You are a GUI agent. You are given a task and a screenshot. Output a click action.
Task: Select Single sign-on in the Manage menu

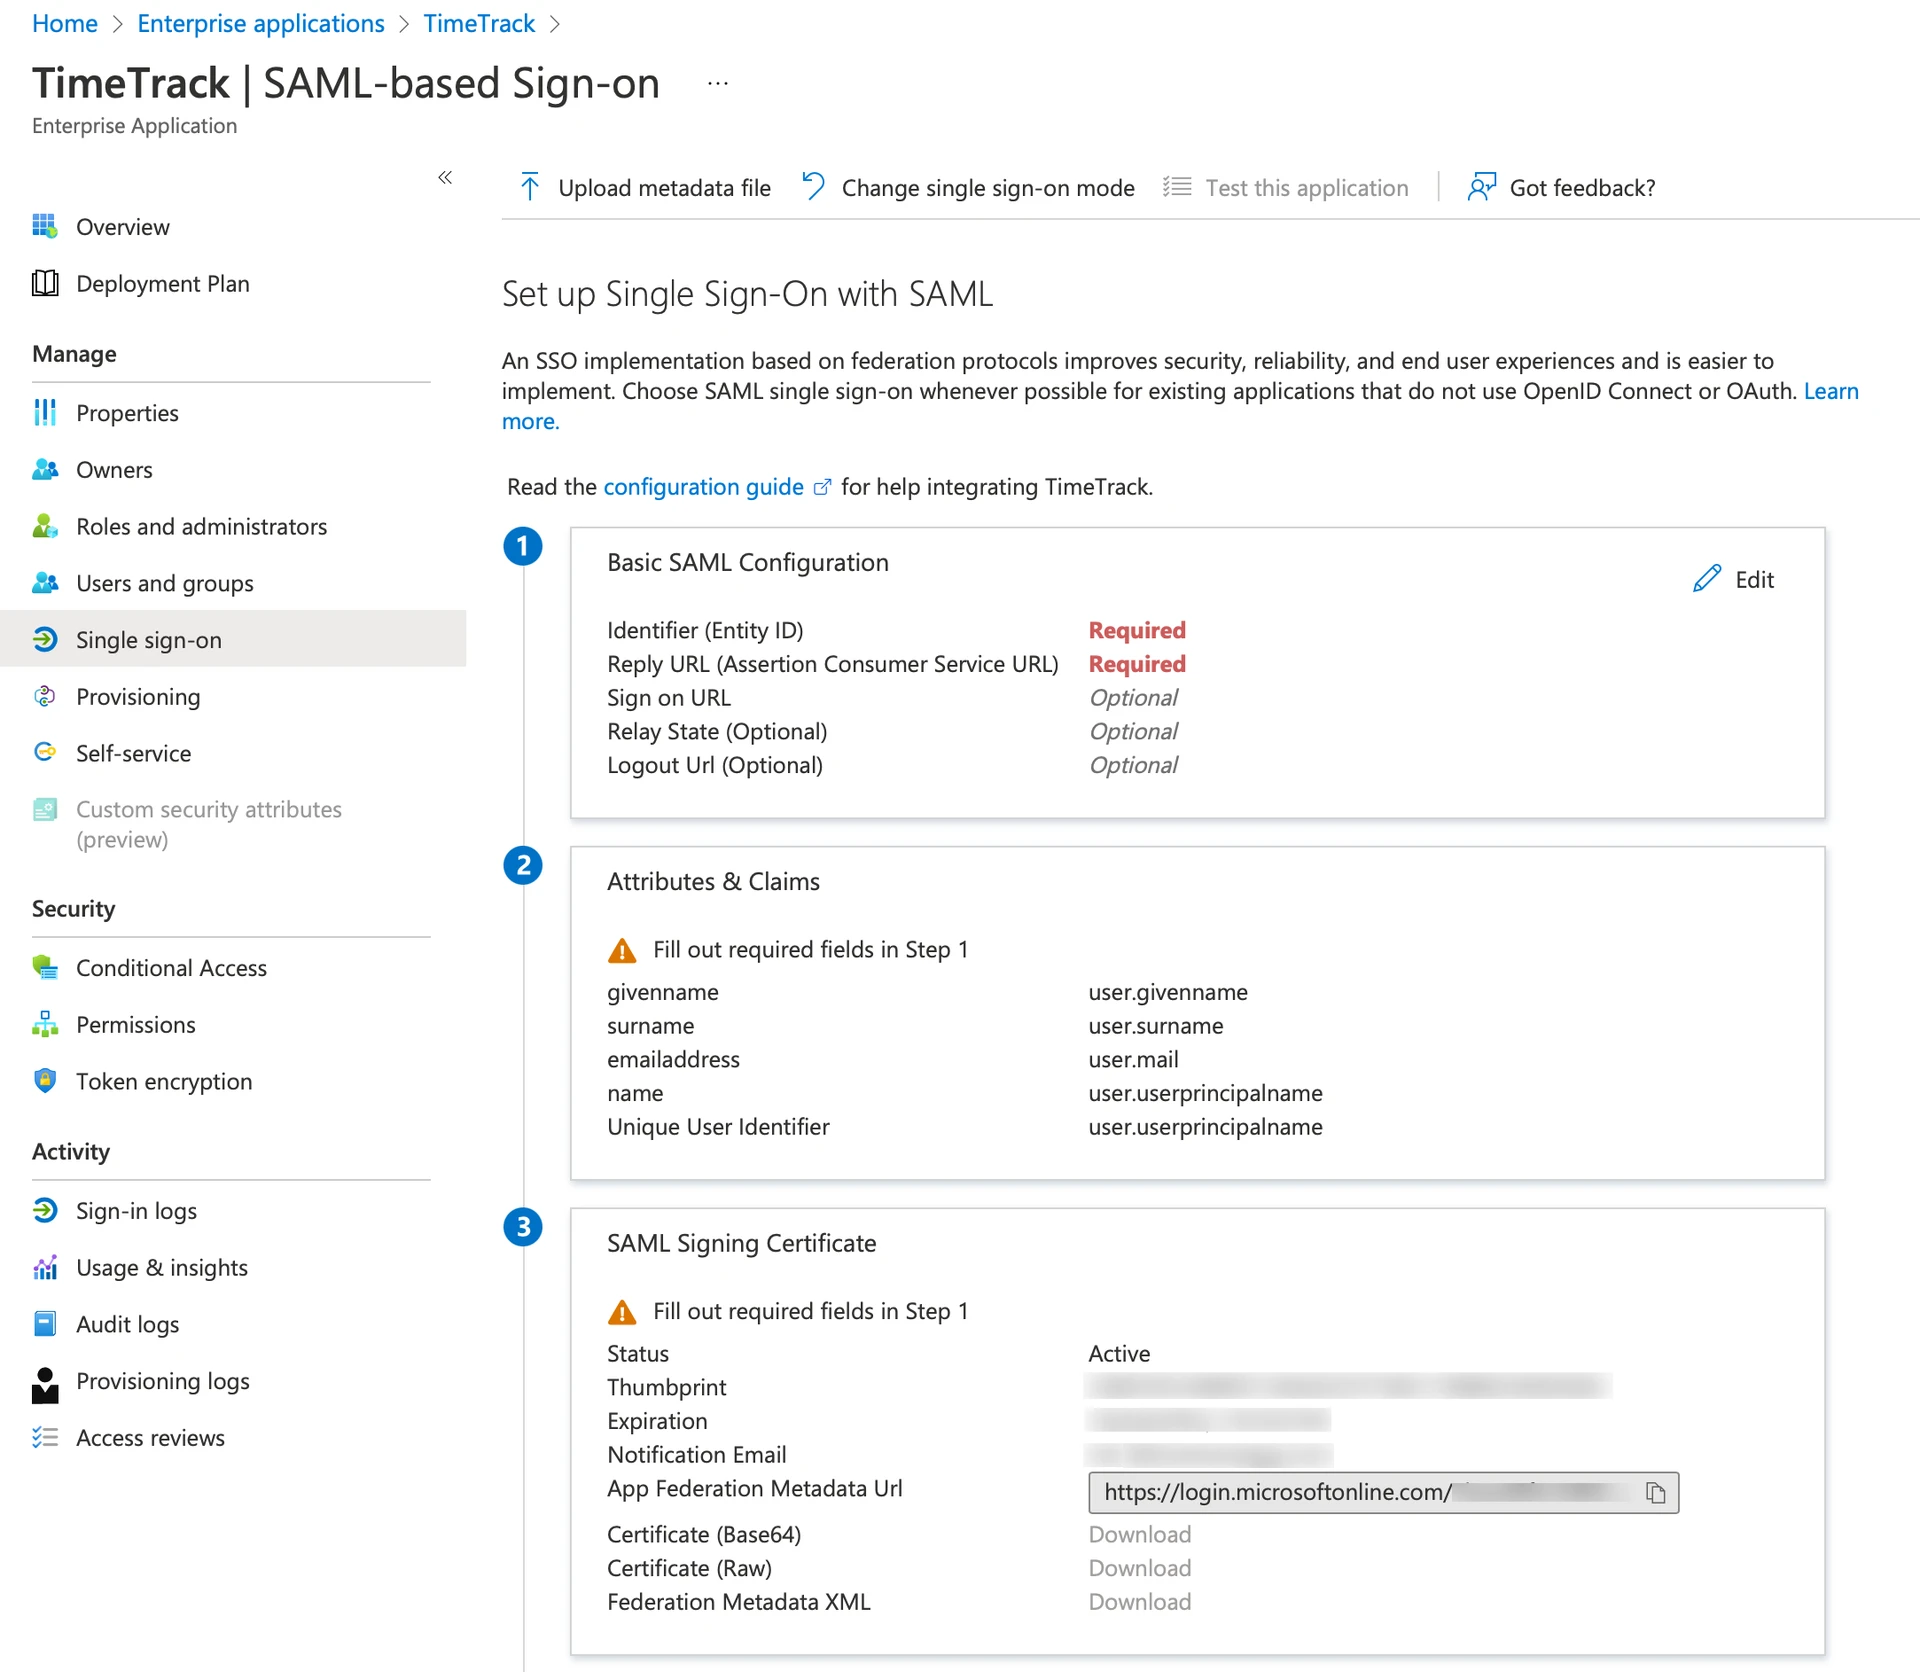coord(148,639)
